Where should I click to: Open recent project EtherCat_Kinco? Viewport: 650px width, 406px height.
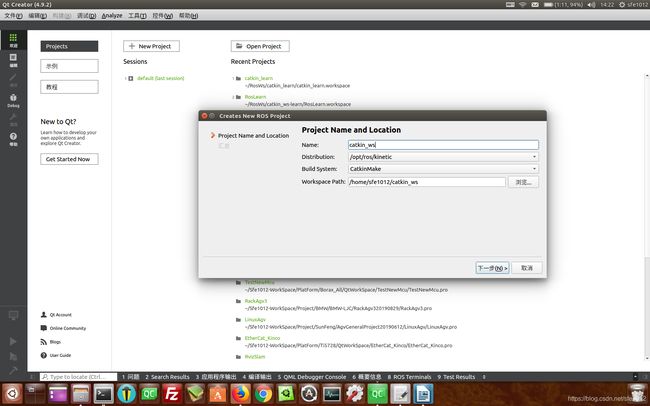click(262, 338)
